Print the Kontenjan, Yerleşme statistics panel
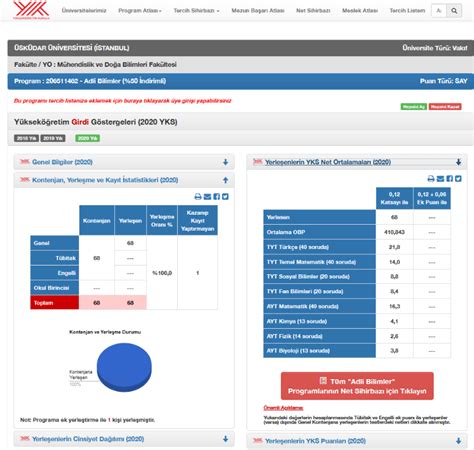Viewport: 474px width, 450px height. tap(198, 197)
